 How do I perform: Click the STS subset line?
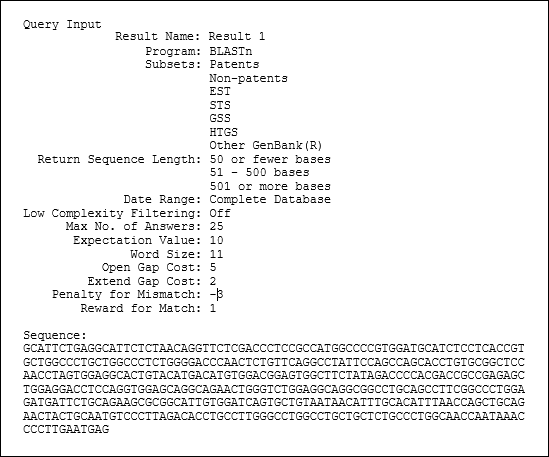220,105
